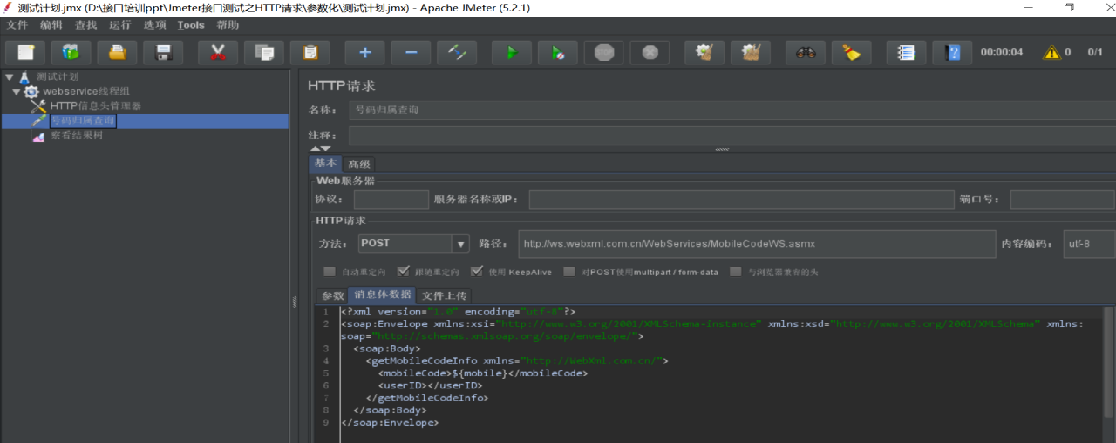Open Help with question mark icon
This screenshot has width=1116, height=443.
[952, 53]
